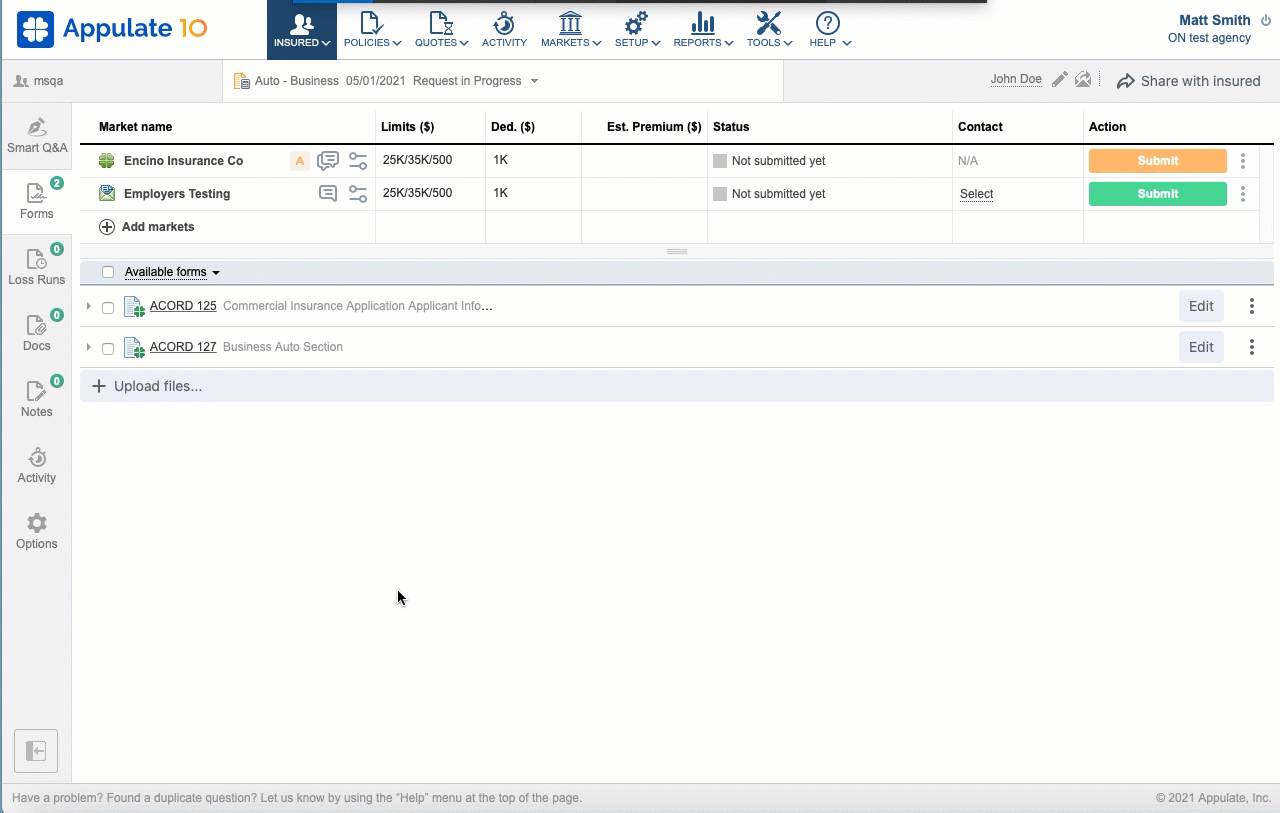Screen dimensions: 1280x813
Task: Open the settings sliders for Employers Testing
Action: coord(358,194)
